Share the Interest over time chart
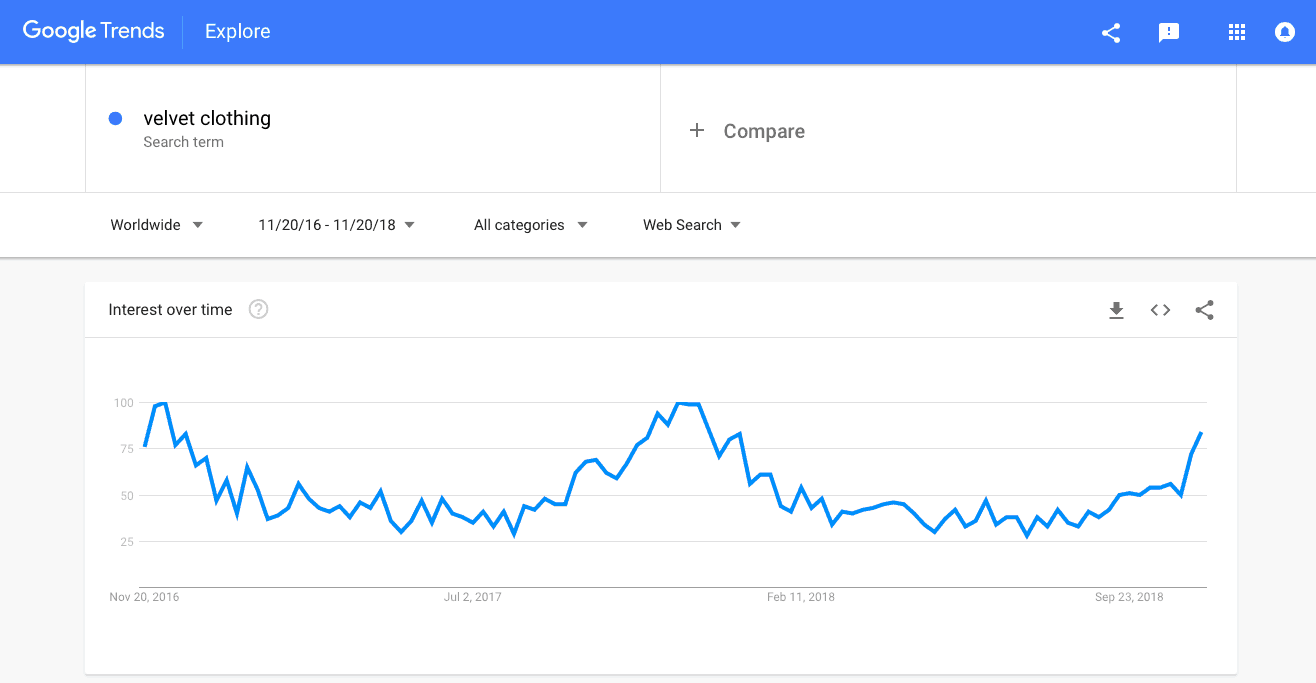 (1205, 310)
